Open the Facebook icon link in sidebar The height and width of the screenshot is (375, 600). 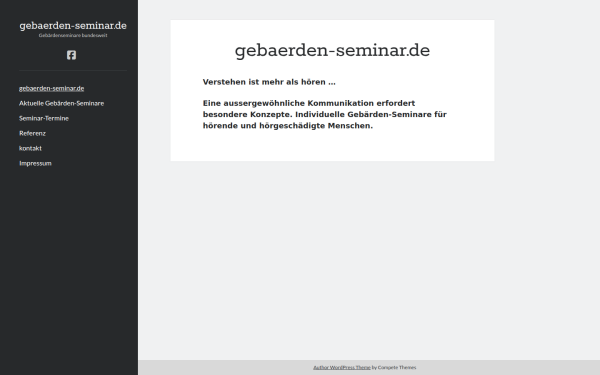point(71,55)
